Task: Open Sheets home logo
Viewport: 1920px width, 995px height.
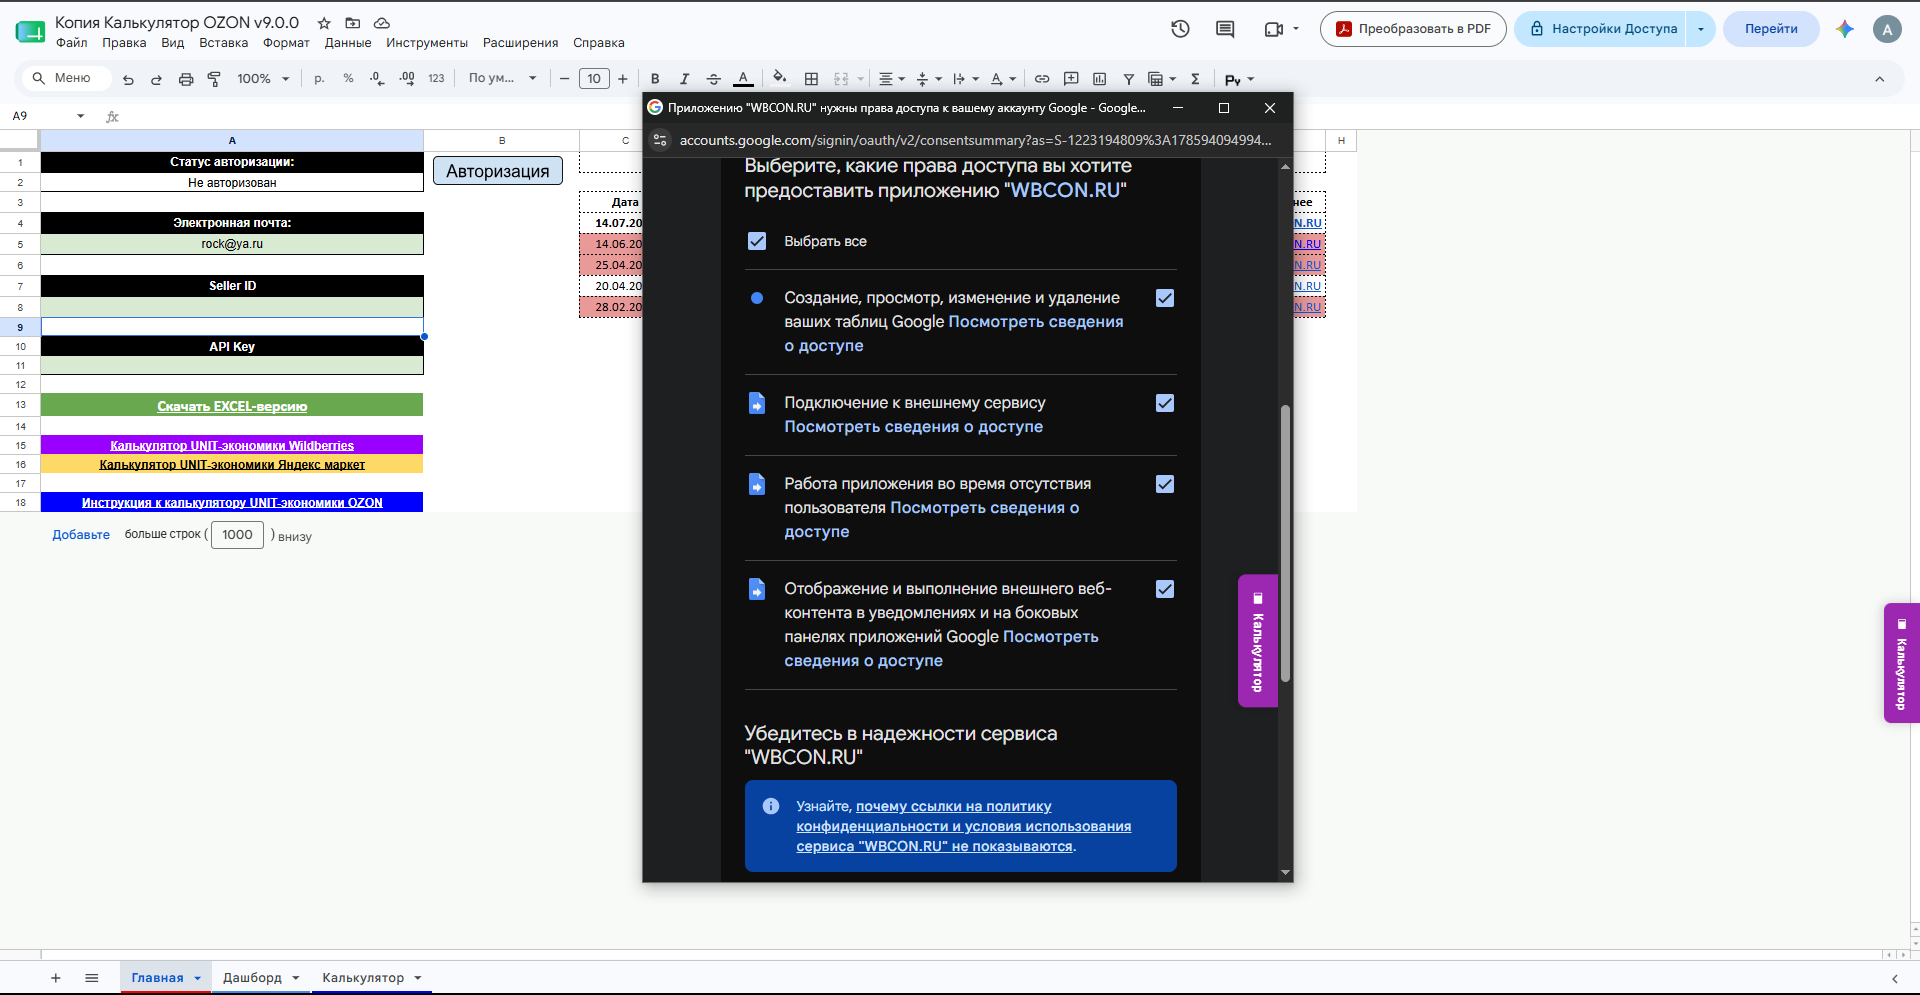Action: [30, 31]
